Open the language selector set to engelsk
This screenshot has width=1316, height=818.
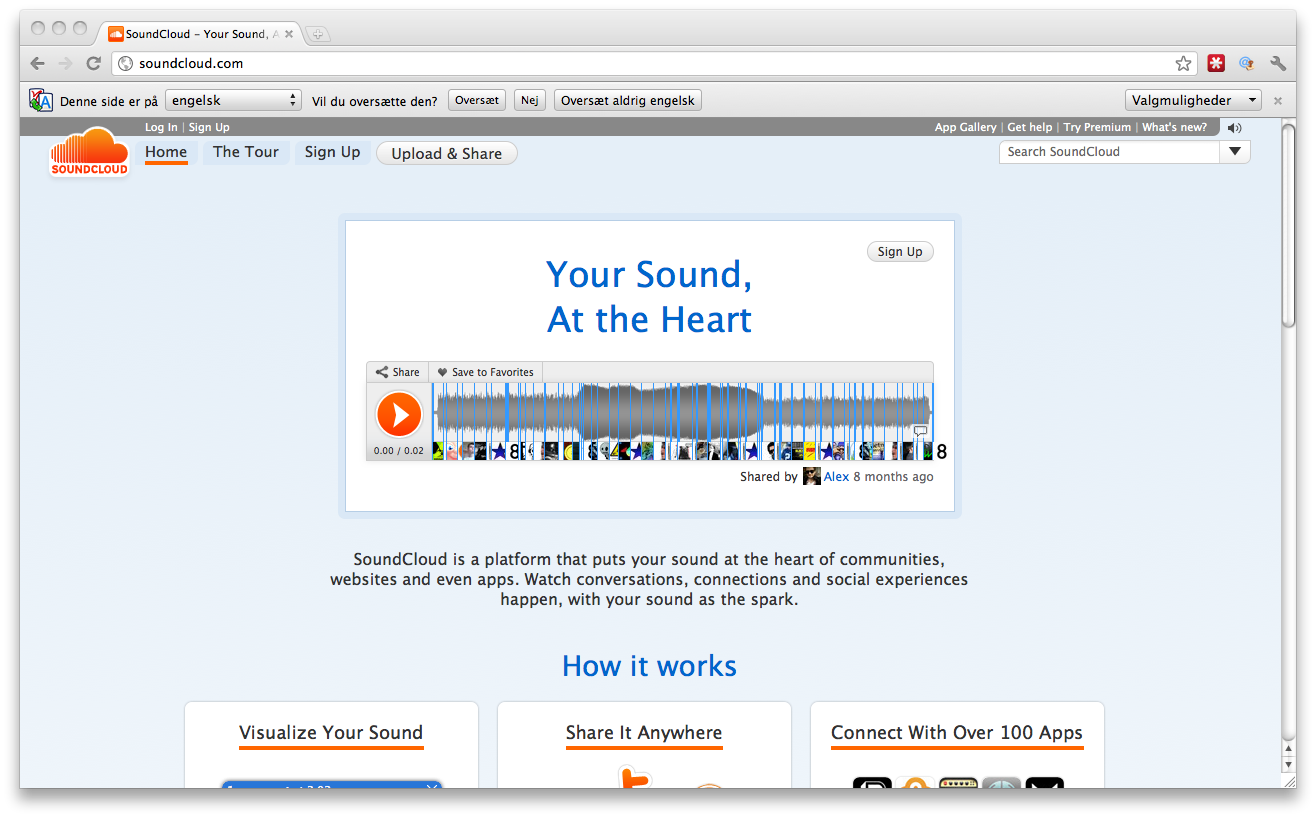click(234, 100)
